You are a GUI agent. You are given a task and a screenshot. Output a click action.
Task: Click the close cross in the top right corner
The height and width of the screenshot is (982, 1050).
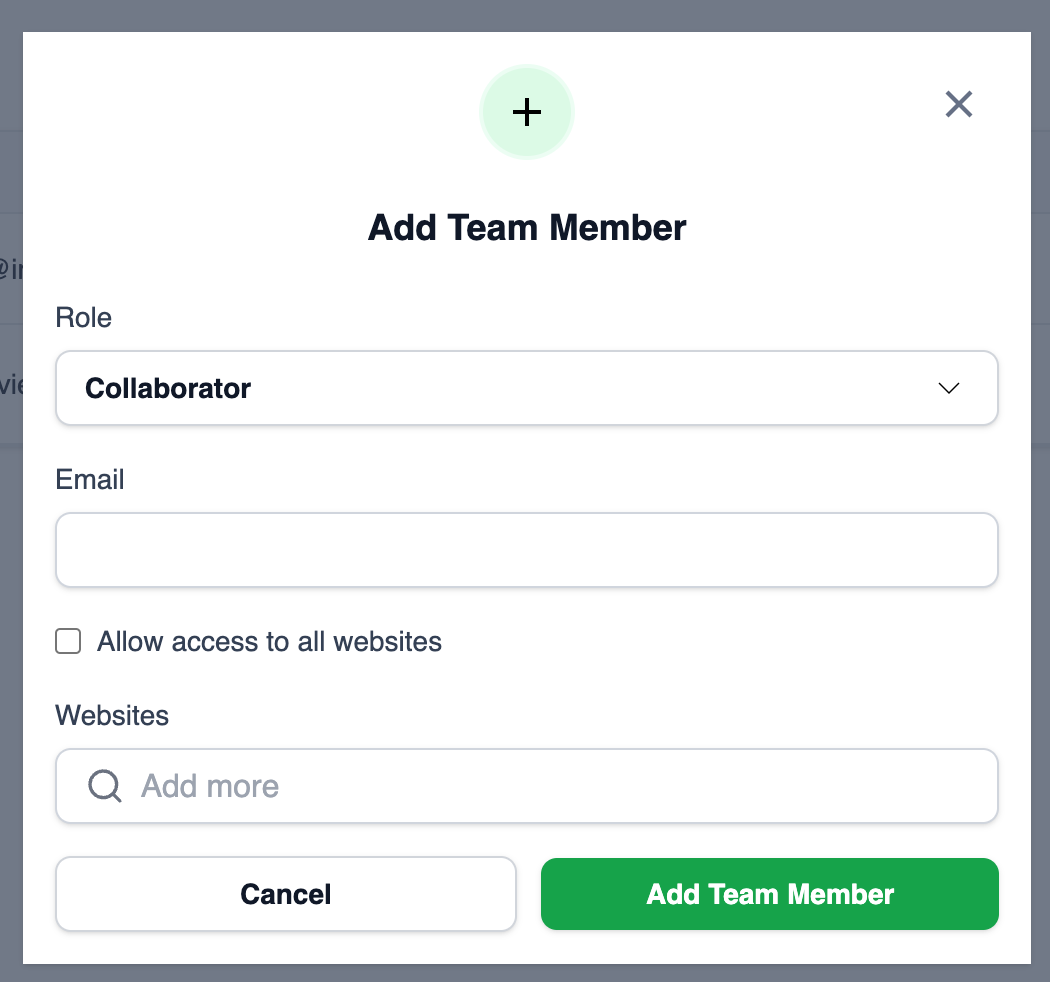point(958,104)
